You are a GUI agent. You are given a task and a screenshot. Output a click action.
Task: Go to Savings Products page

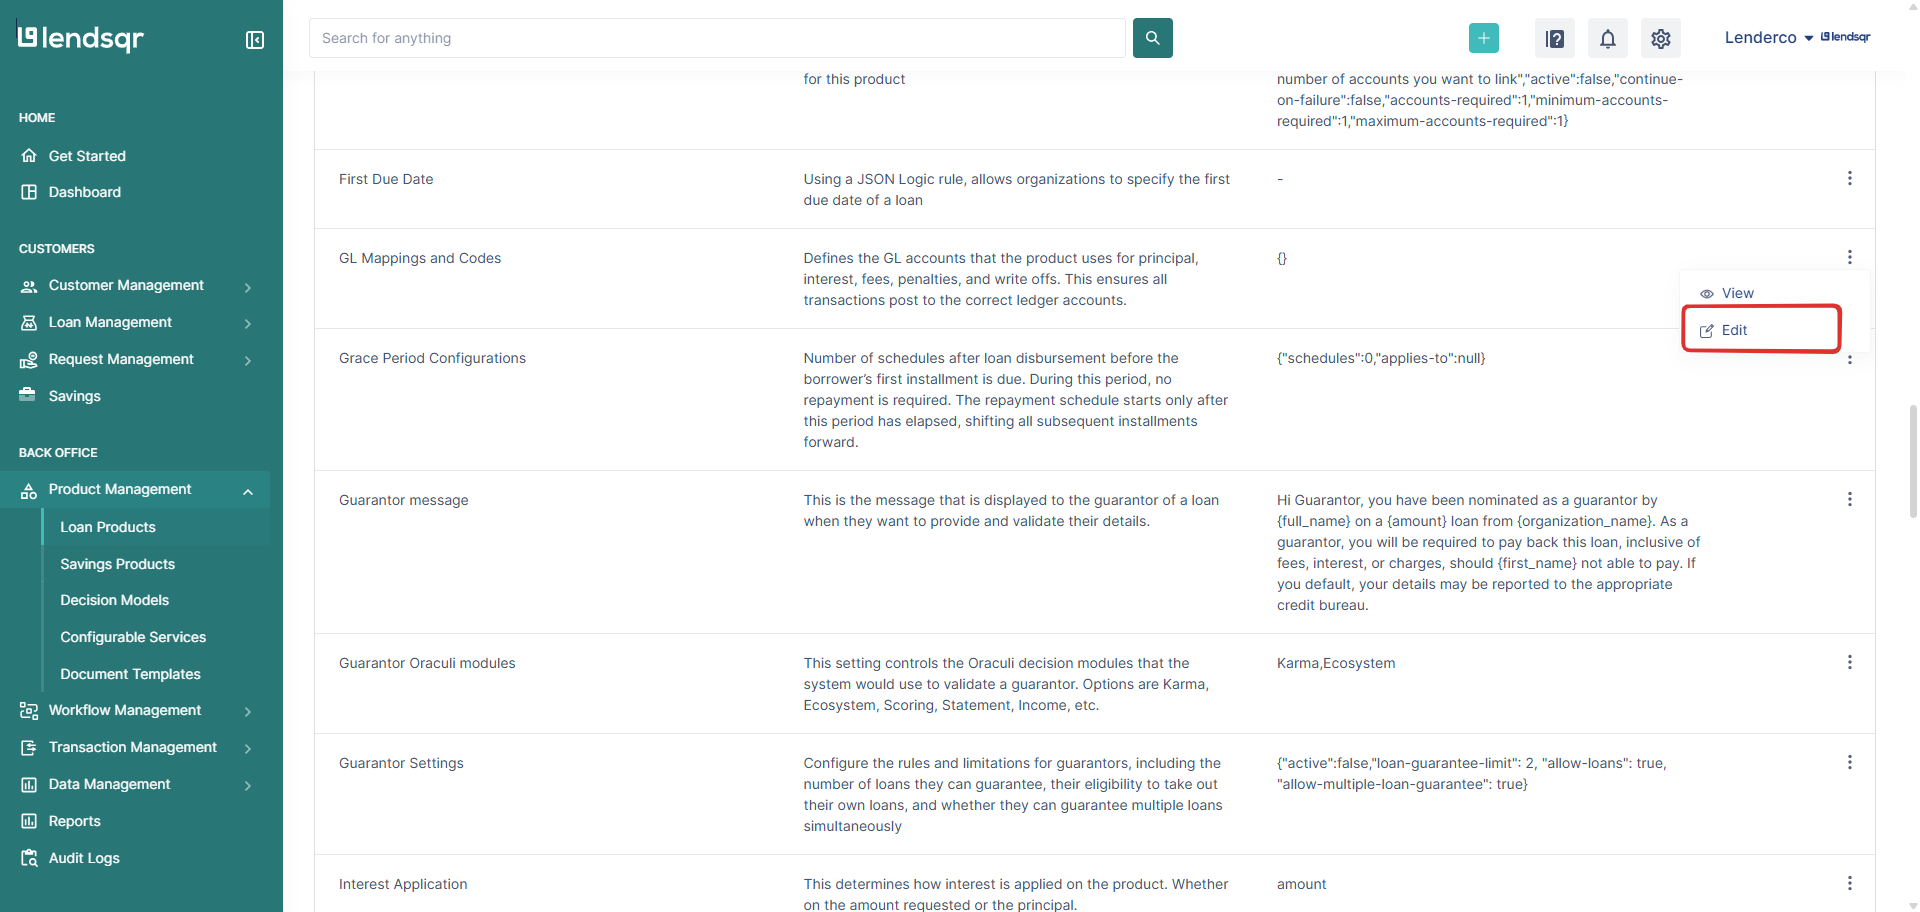[x=117, y=564]
